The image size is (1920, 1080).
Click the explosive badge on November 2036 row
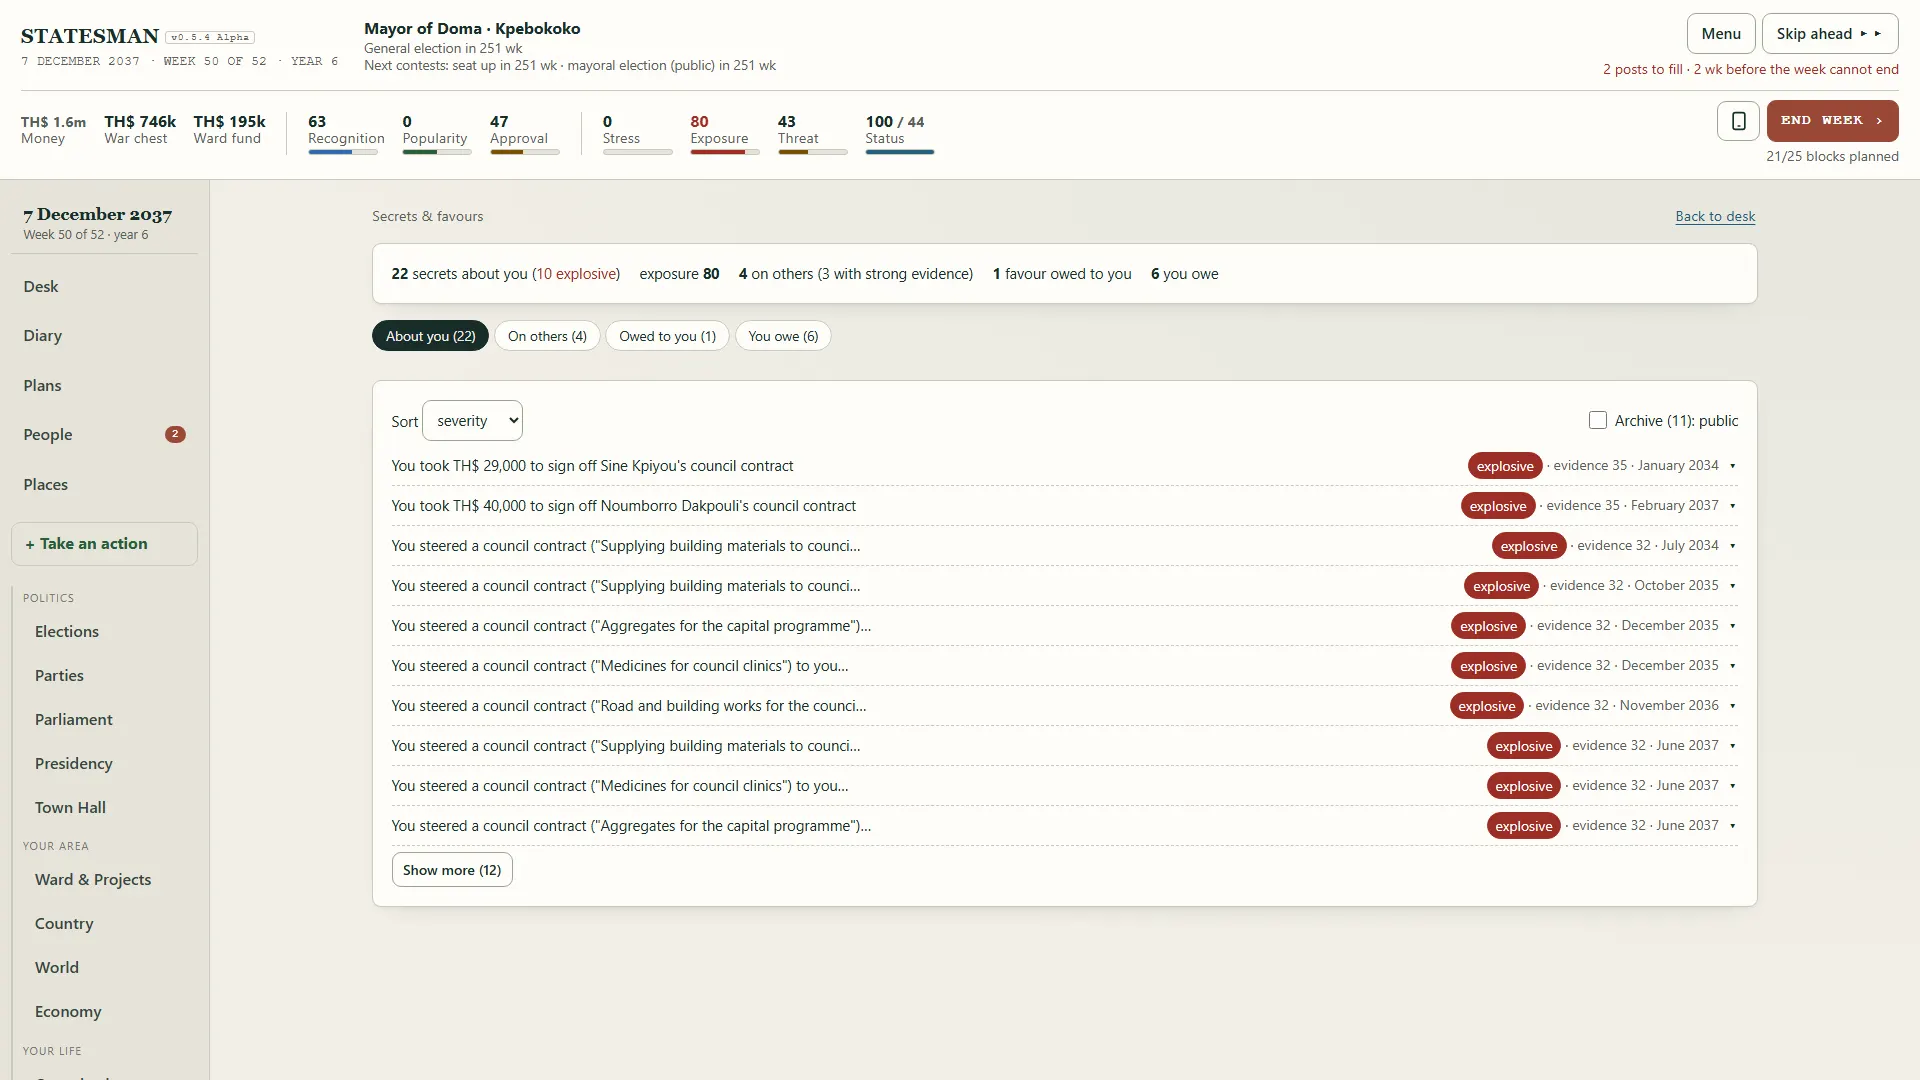click(1486, 706)
